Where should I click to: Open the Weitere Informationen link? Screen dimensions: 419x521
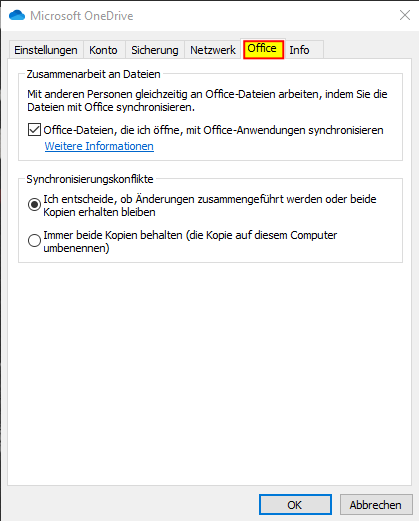tap(99, 146)
